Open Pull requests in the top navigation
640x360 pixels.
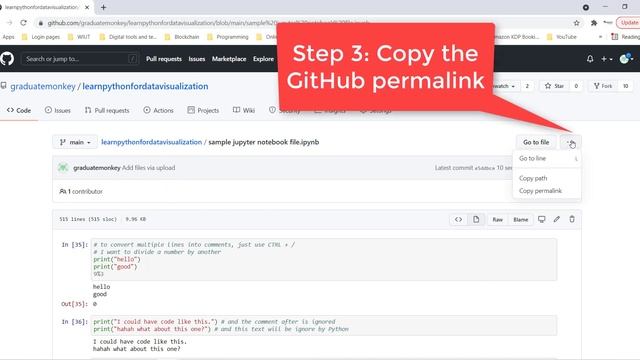pos(164,59)
